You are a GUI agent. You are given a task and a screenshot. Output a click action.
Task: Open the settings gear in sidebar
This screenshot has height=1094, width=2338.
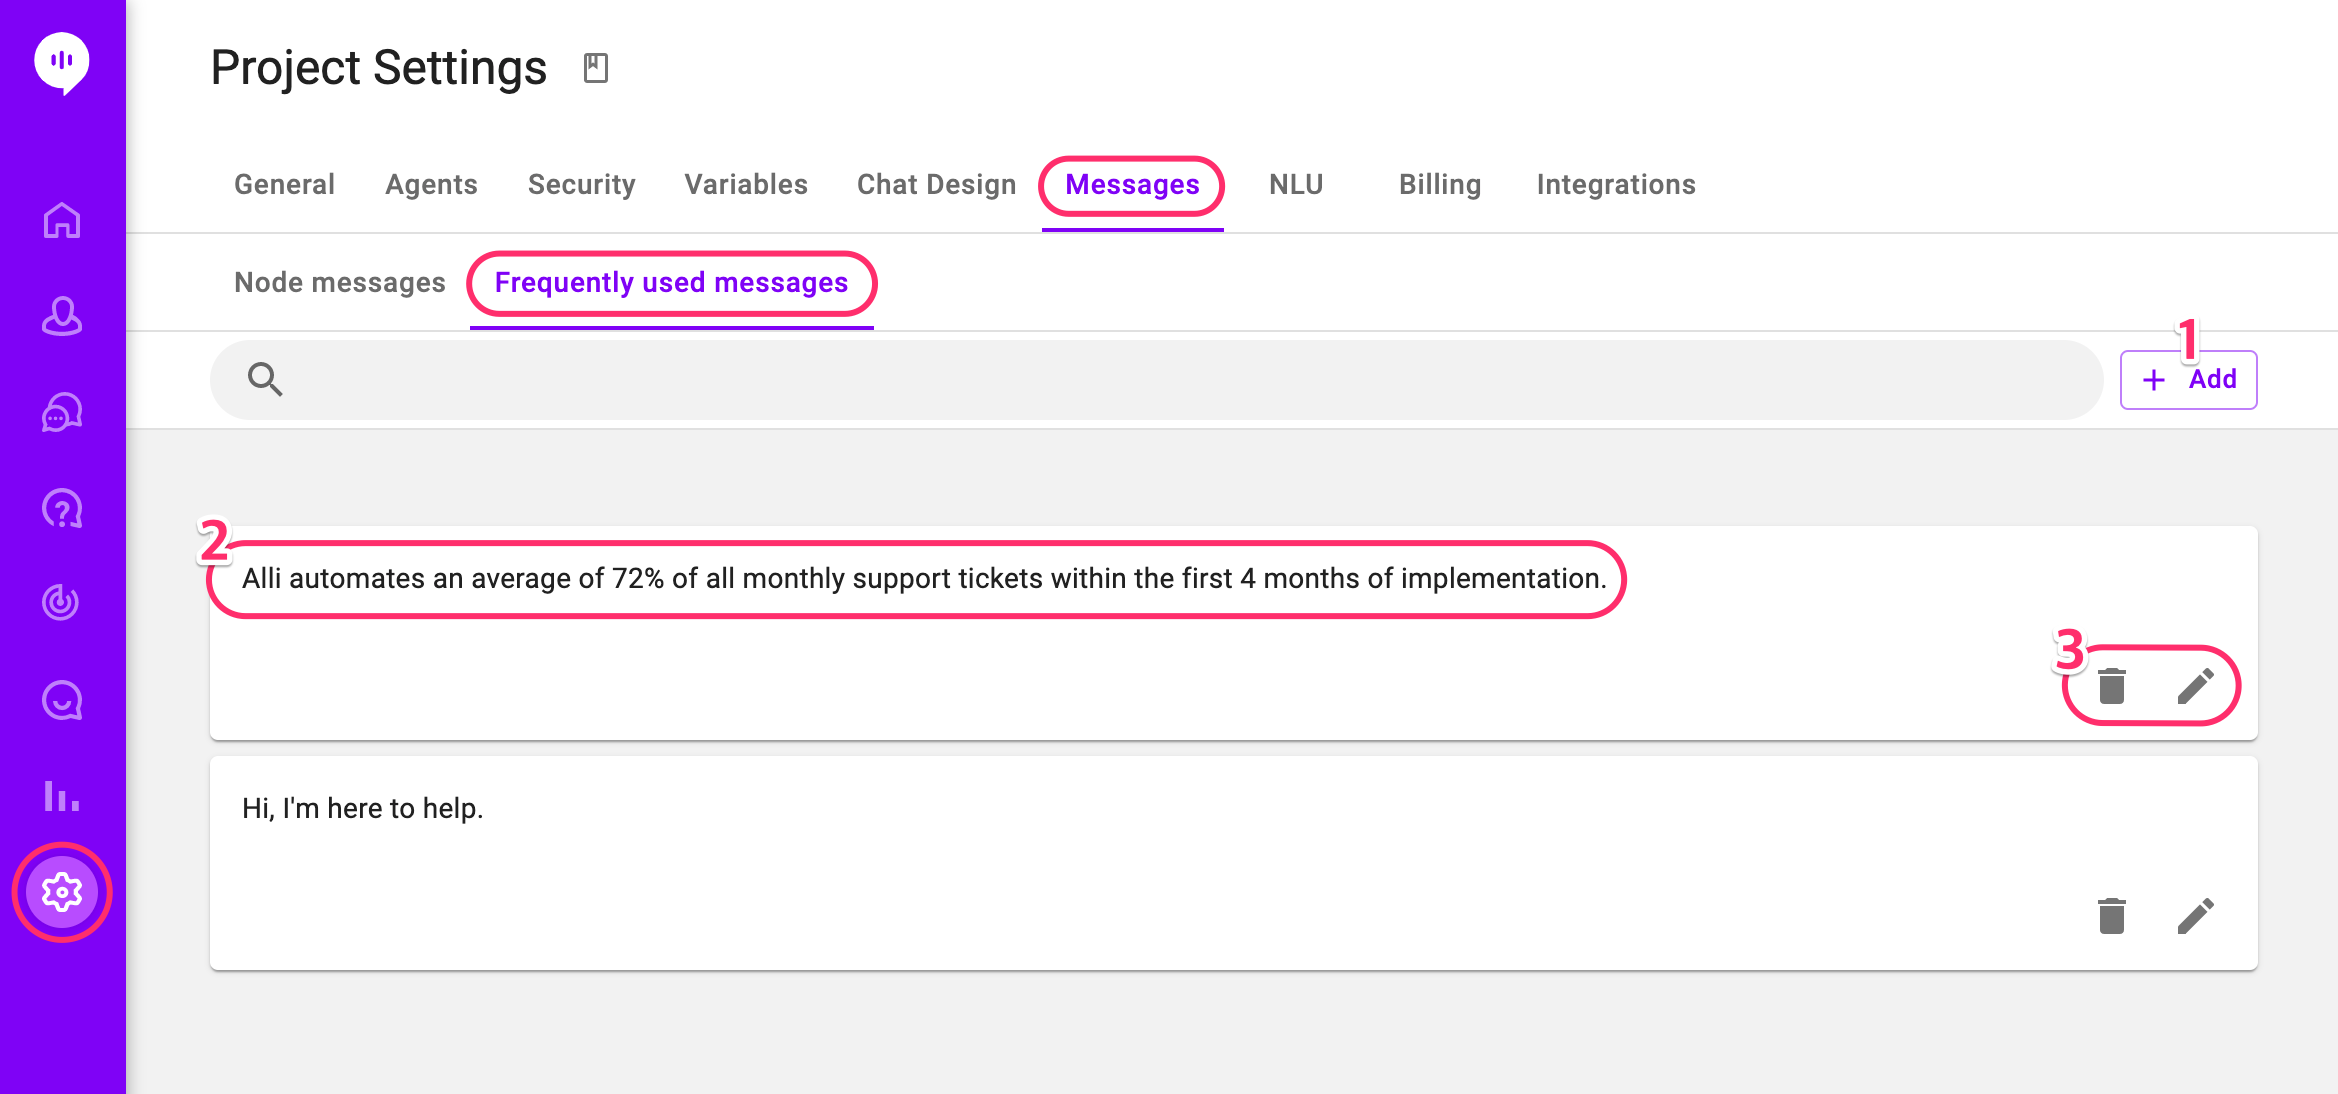coord(62,891)
